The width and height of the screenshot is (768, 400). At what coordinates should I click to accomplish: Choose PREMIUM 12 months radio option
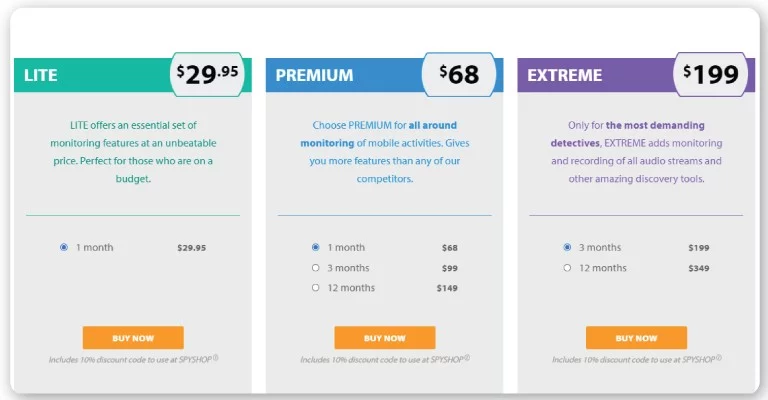click(x=315, y=288)
